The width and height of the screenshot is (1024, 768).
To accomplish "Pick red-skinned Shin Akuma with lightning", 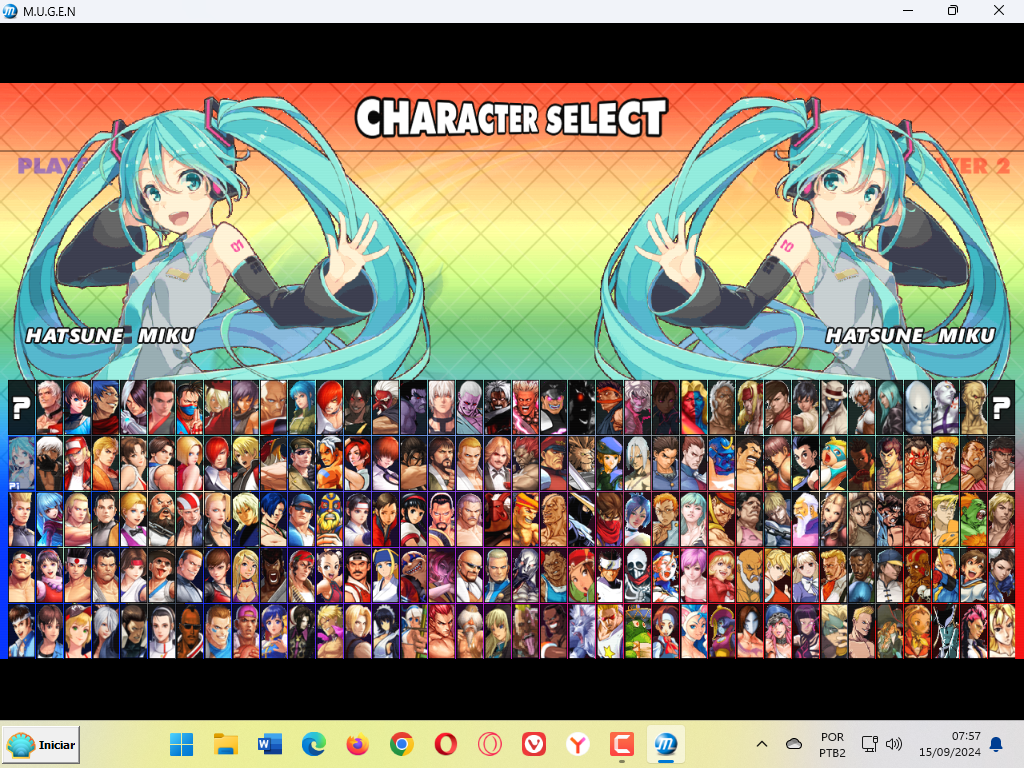I will [526, 408].
